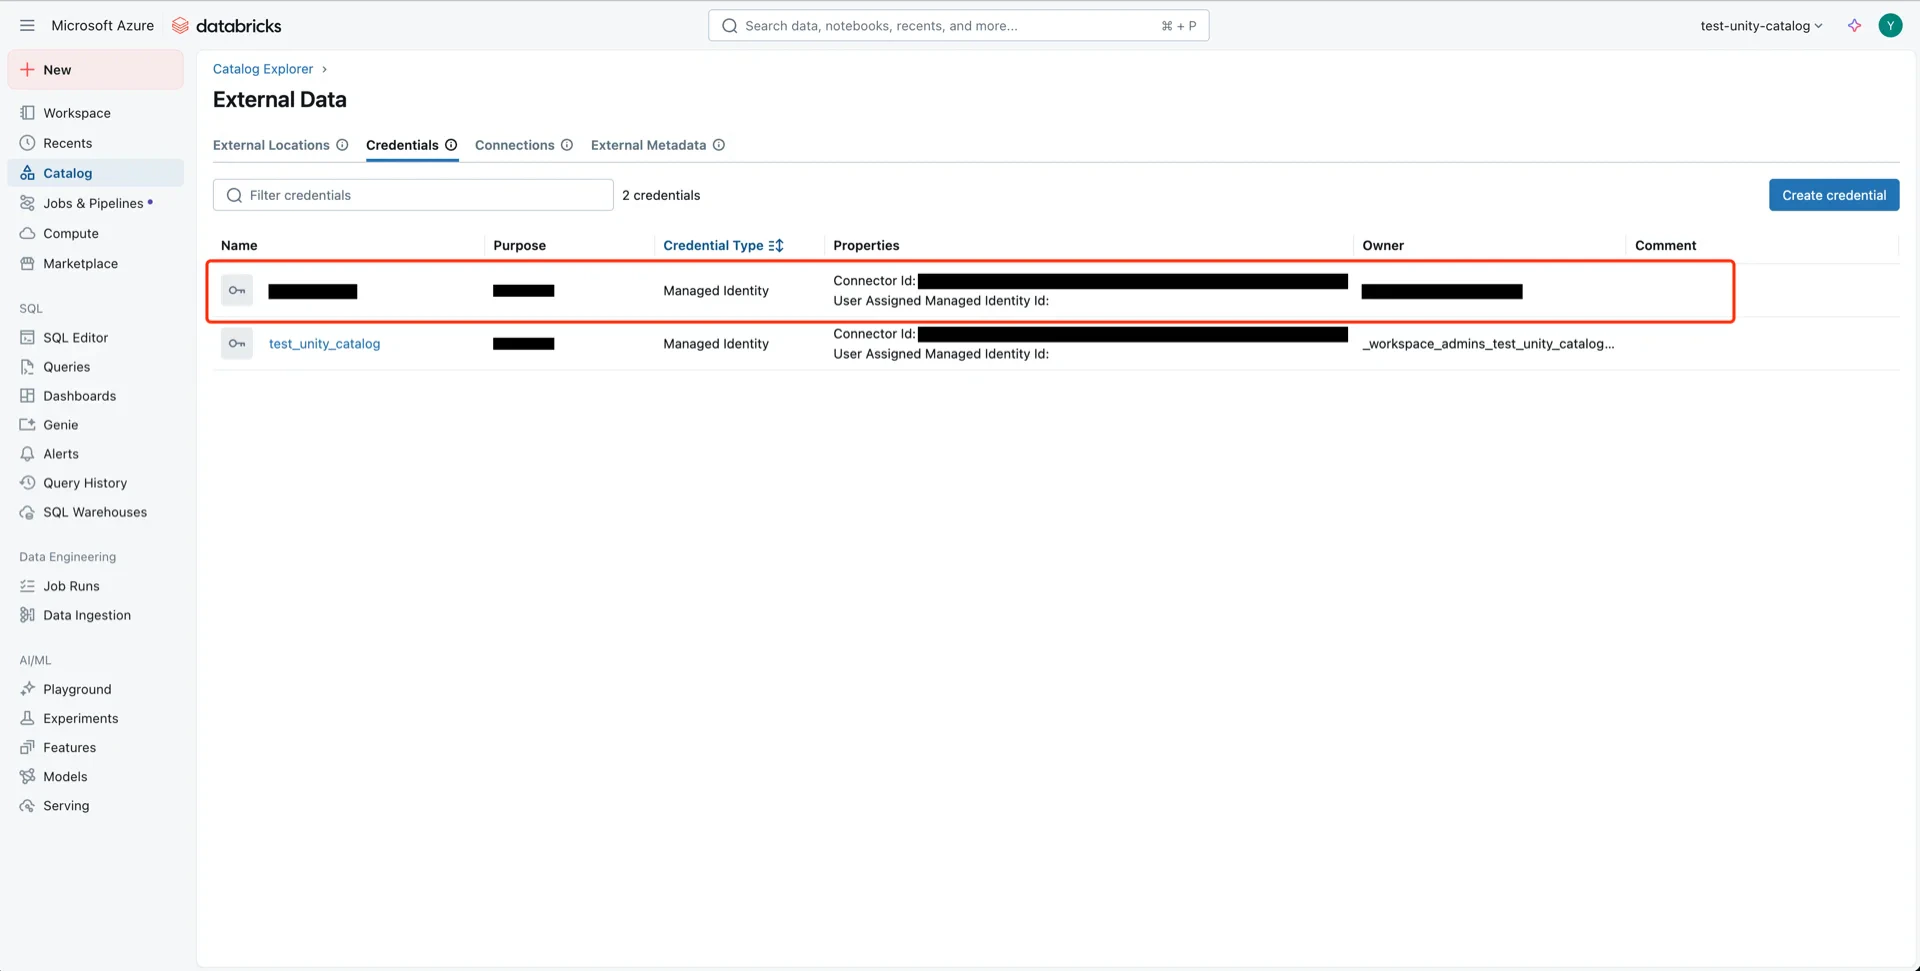Click the info icon beside Connections

tap(567, 145)
